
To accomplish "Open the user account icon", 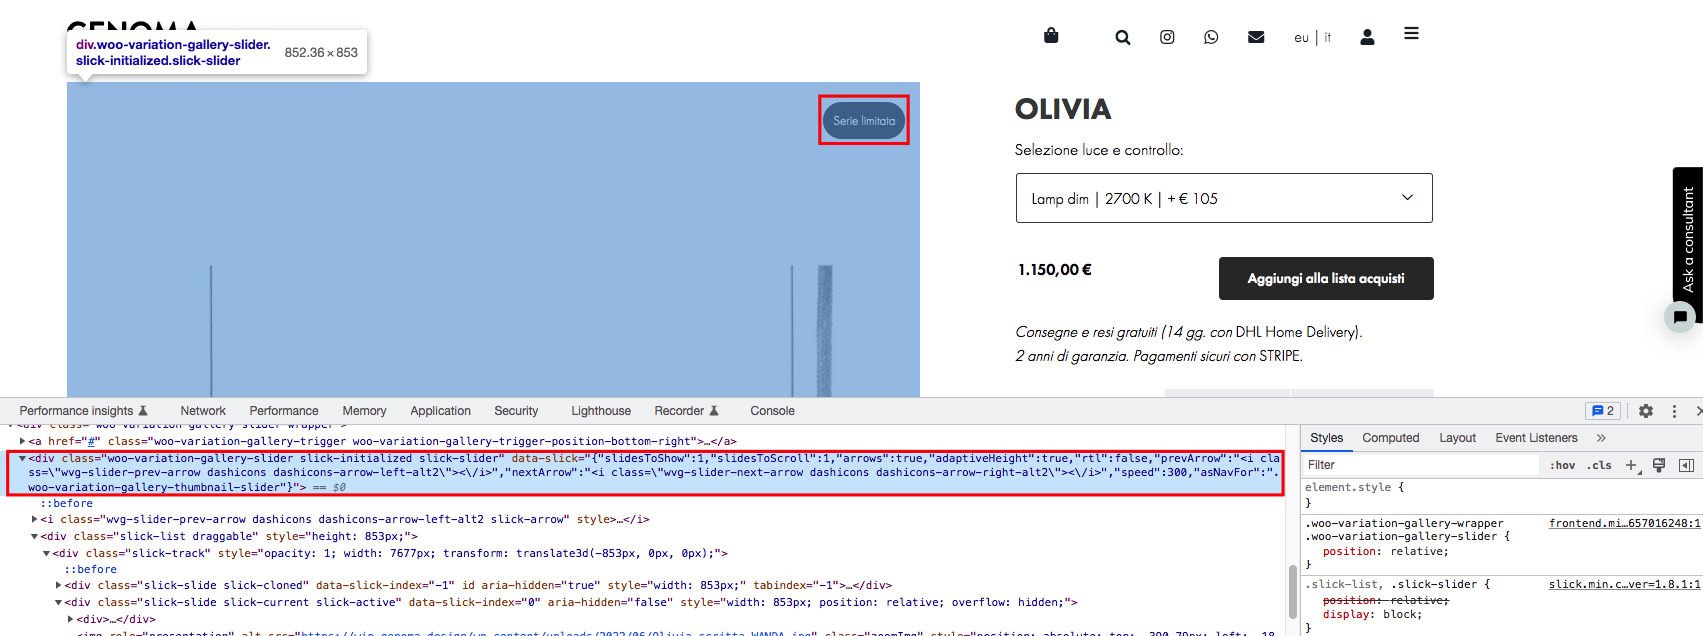I will [1367, 37].
